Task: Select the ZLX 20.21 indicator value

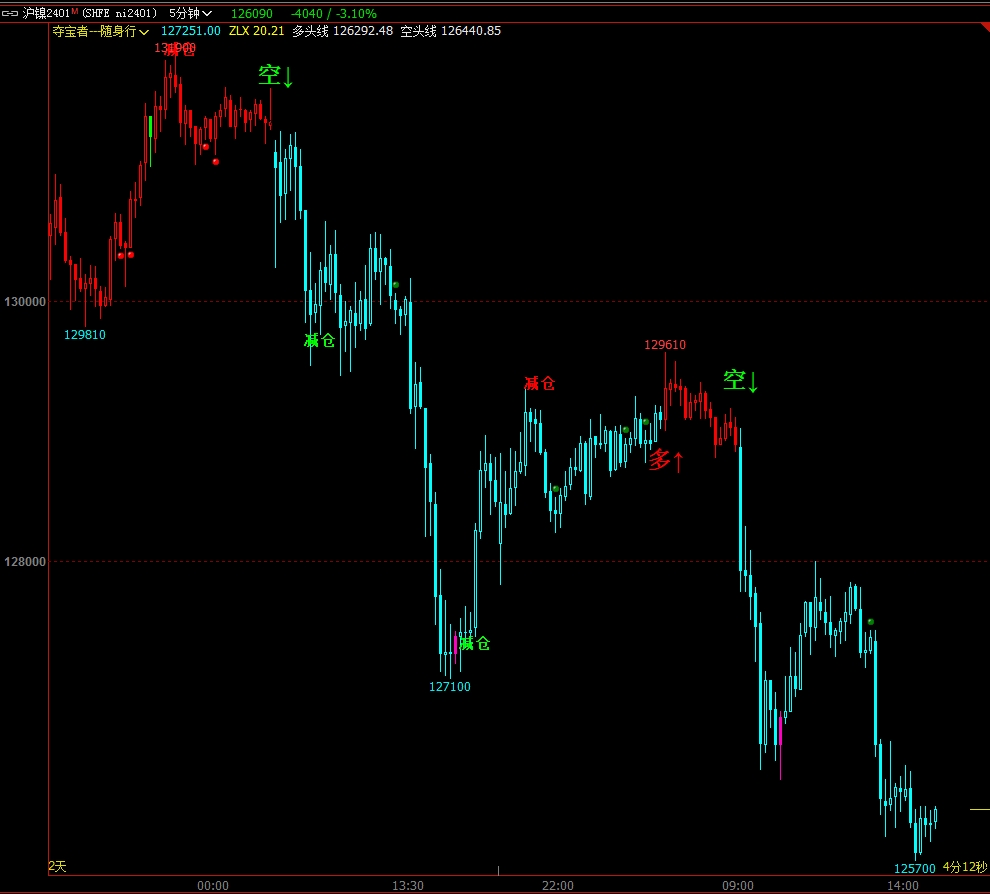Action: coord(256,31)
